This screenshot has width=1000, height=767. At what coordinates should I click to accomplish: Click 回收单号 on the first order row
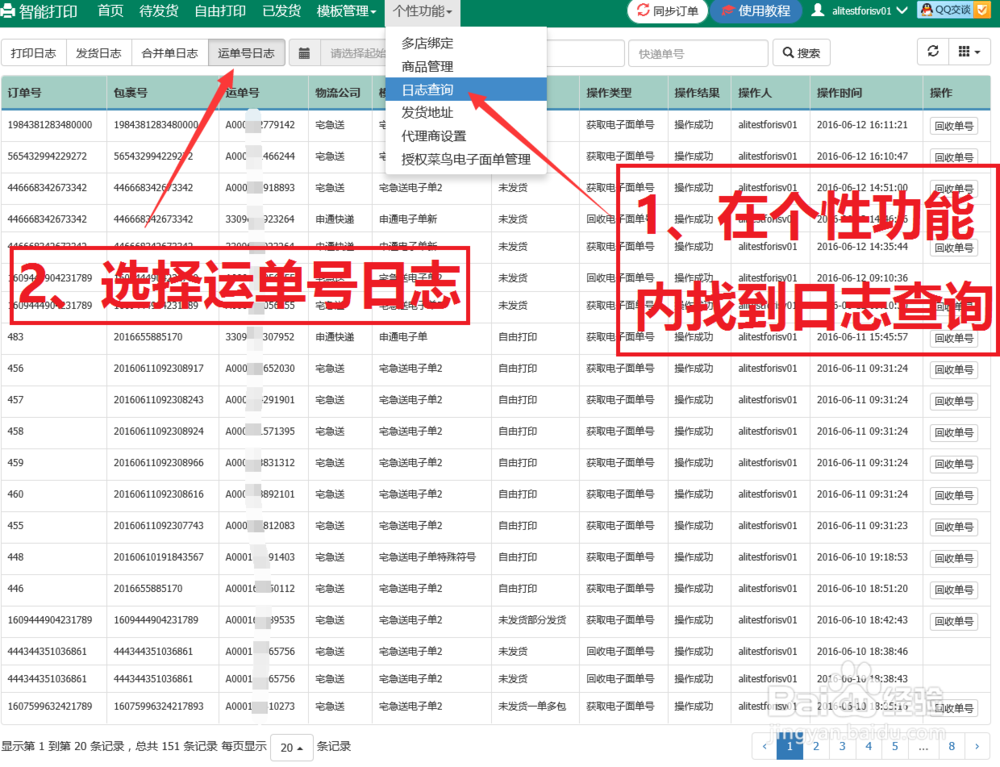pyautogui.click(x=953, y=126)
